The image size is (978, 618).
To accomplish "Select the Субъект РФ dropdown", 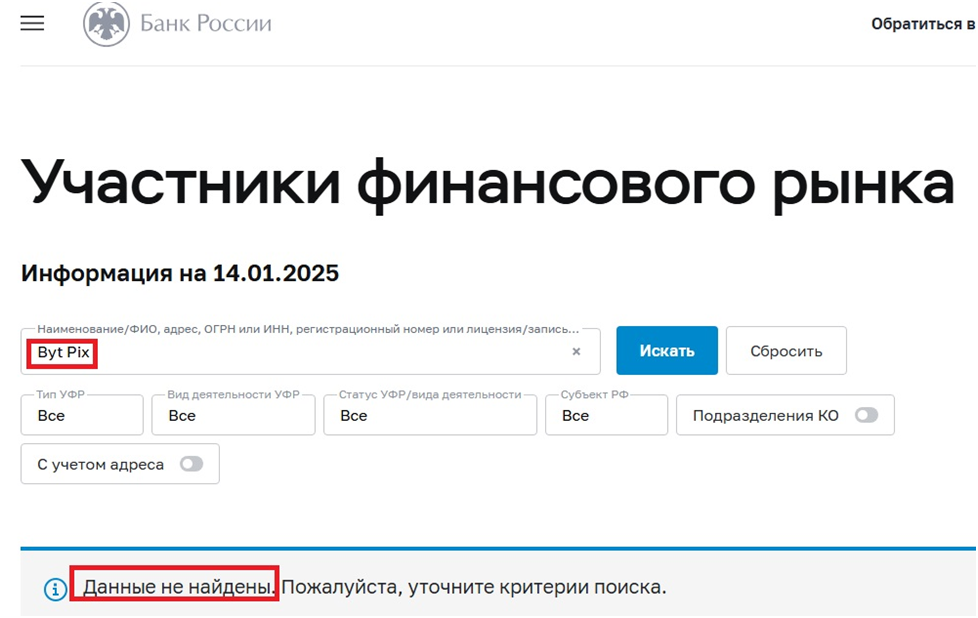I will pos(606,415).
